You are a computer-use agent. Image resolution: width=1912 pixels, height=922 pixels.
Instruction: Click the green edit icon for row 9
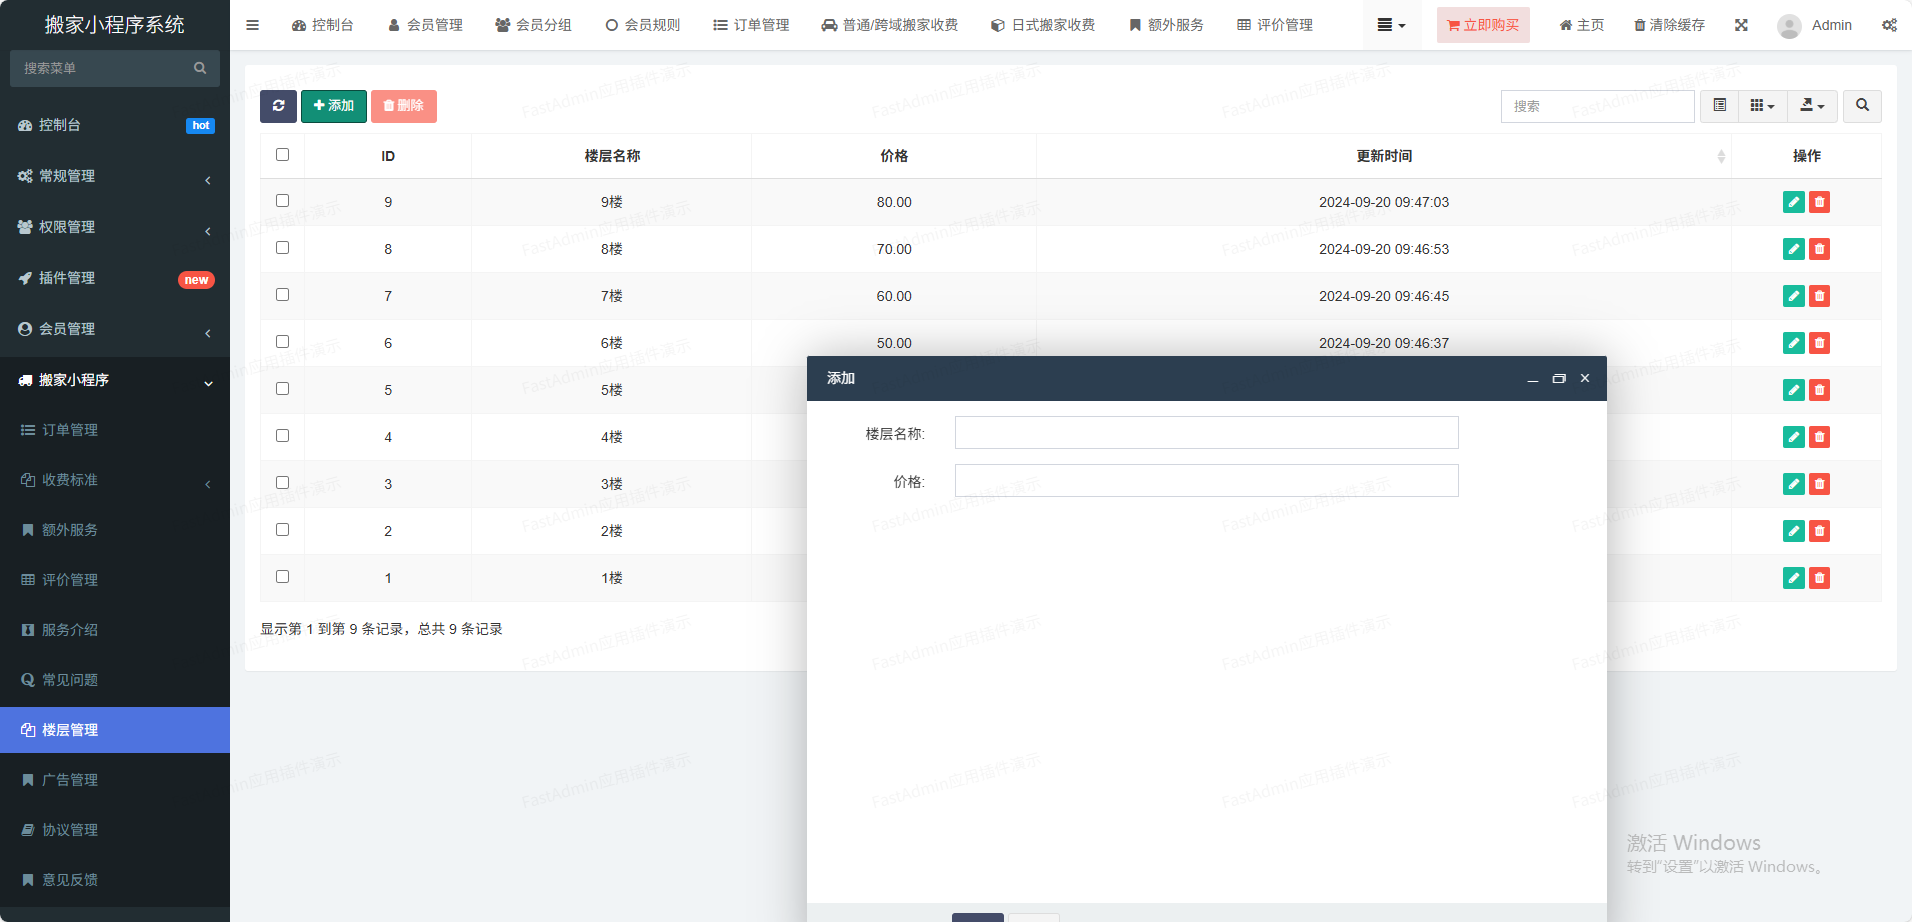(1793, 202)
